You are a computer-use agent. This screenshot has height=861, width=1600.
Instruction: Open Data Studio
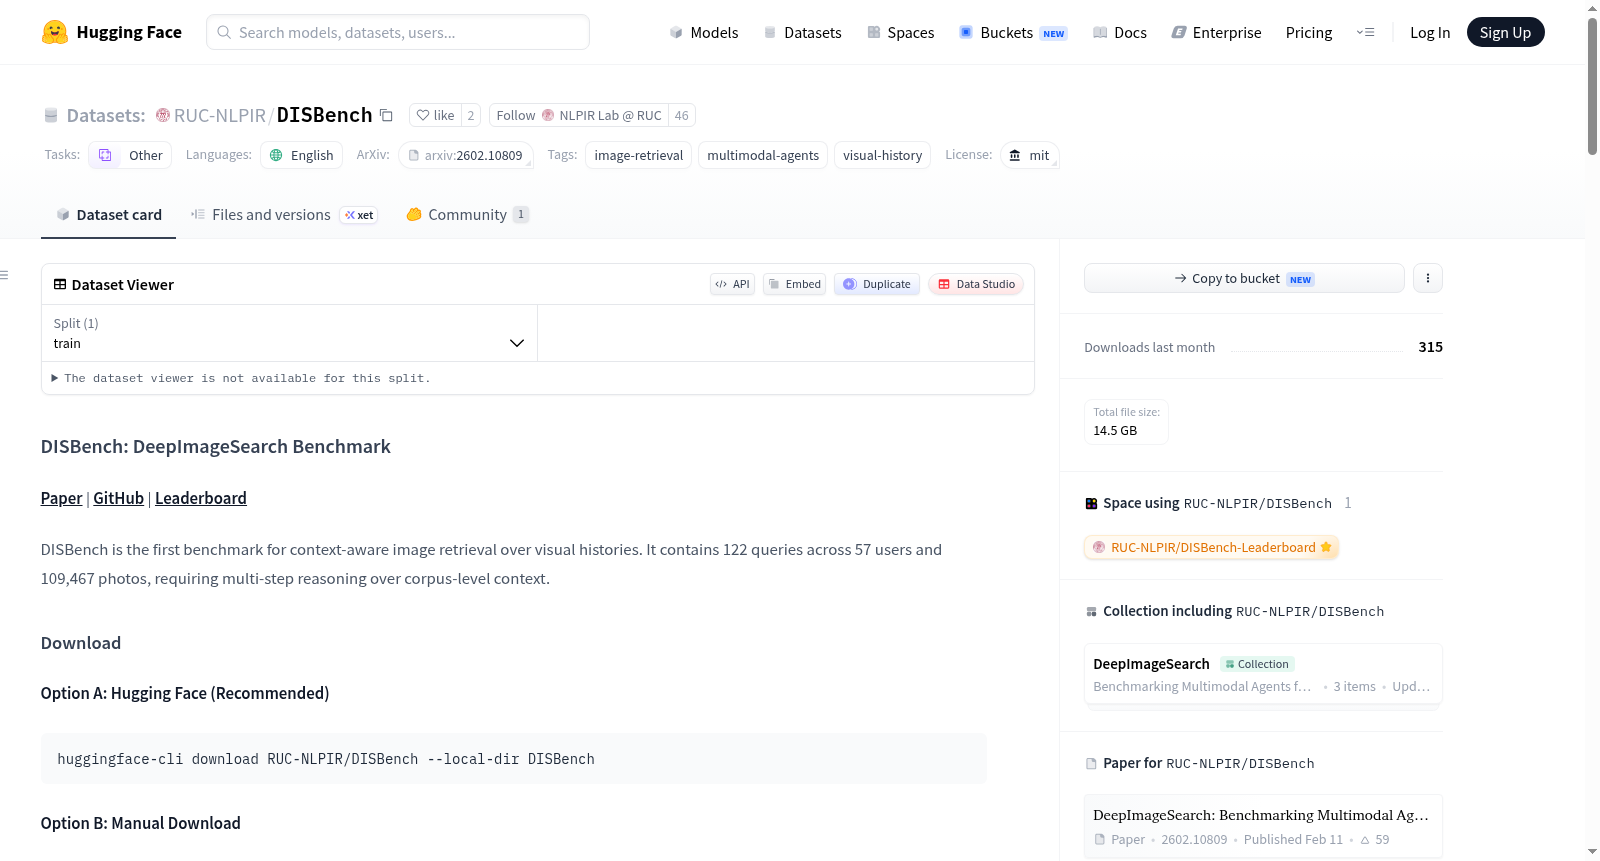[x=976, y=284]
